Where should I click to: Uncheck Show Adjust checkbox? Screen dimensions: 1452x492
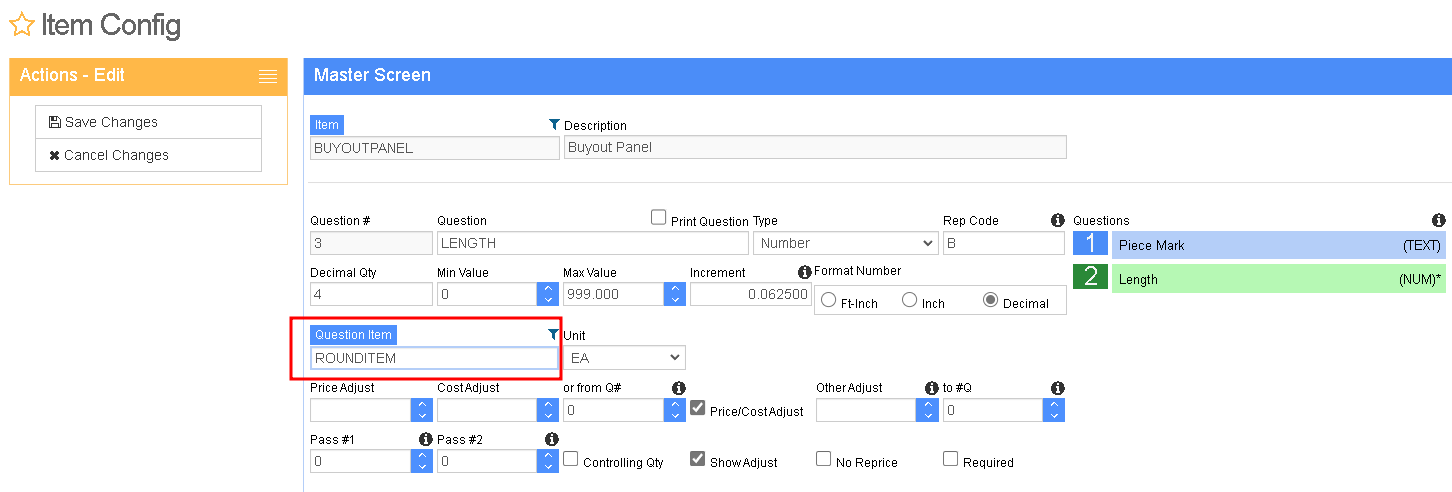(x=698, y=459)
